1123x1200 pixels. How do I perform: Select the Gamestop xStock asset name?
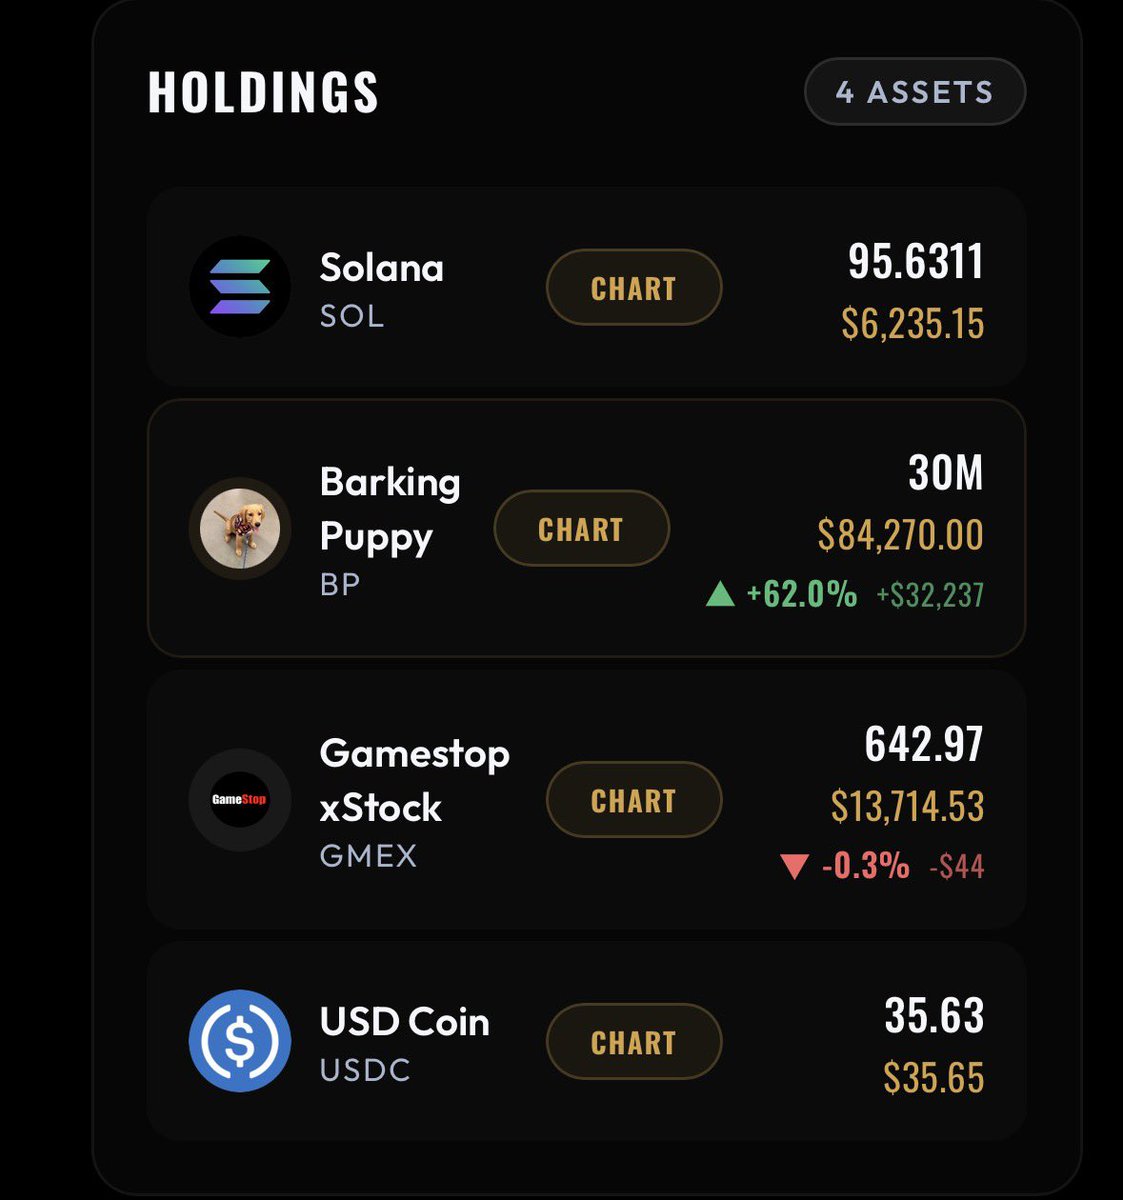coord(414,780)
